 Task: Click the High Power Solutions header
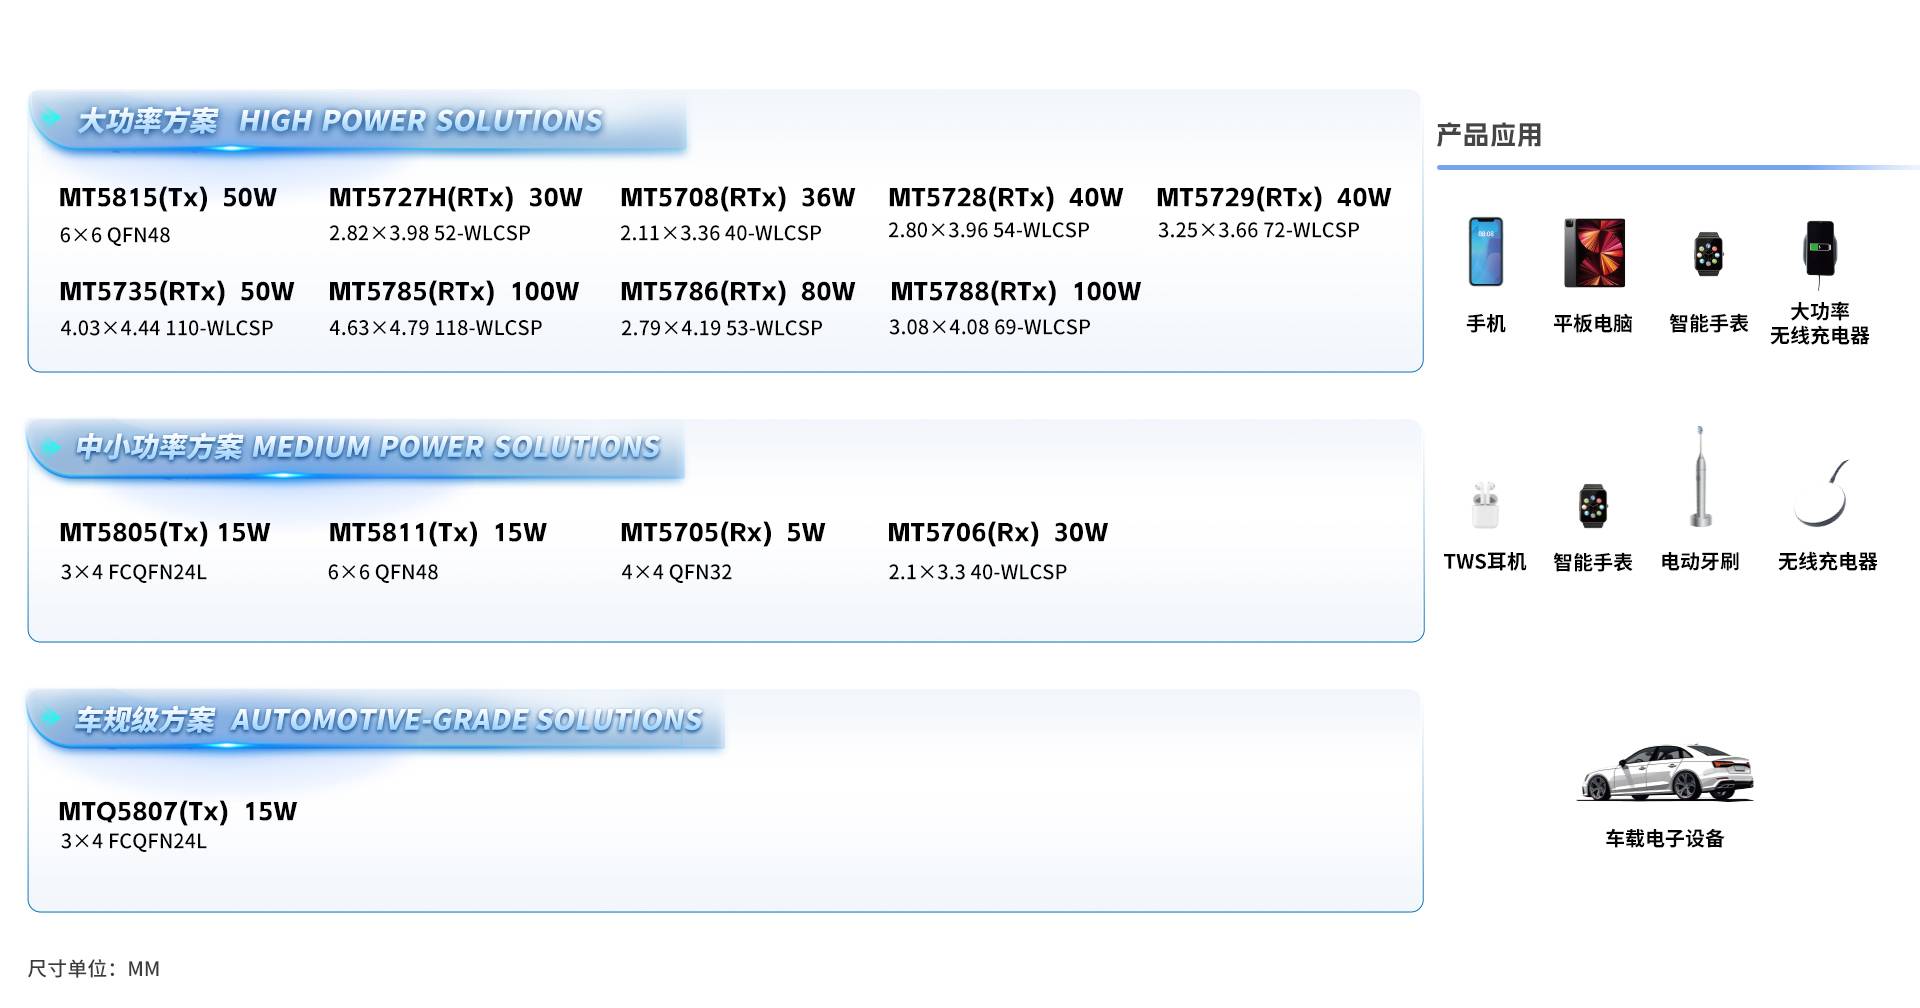coord(340,121)
